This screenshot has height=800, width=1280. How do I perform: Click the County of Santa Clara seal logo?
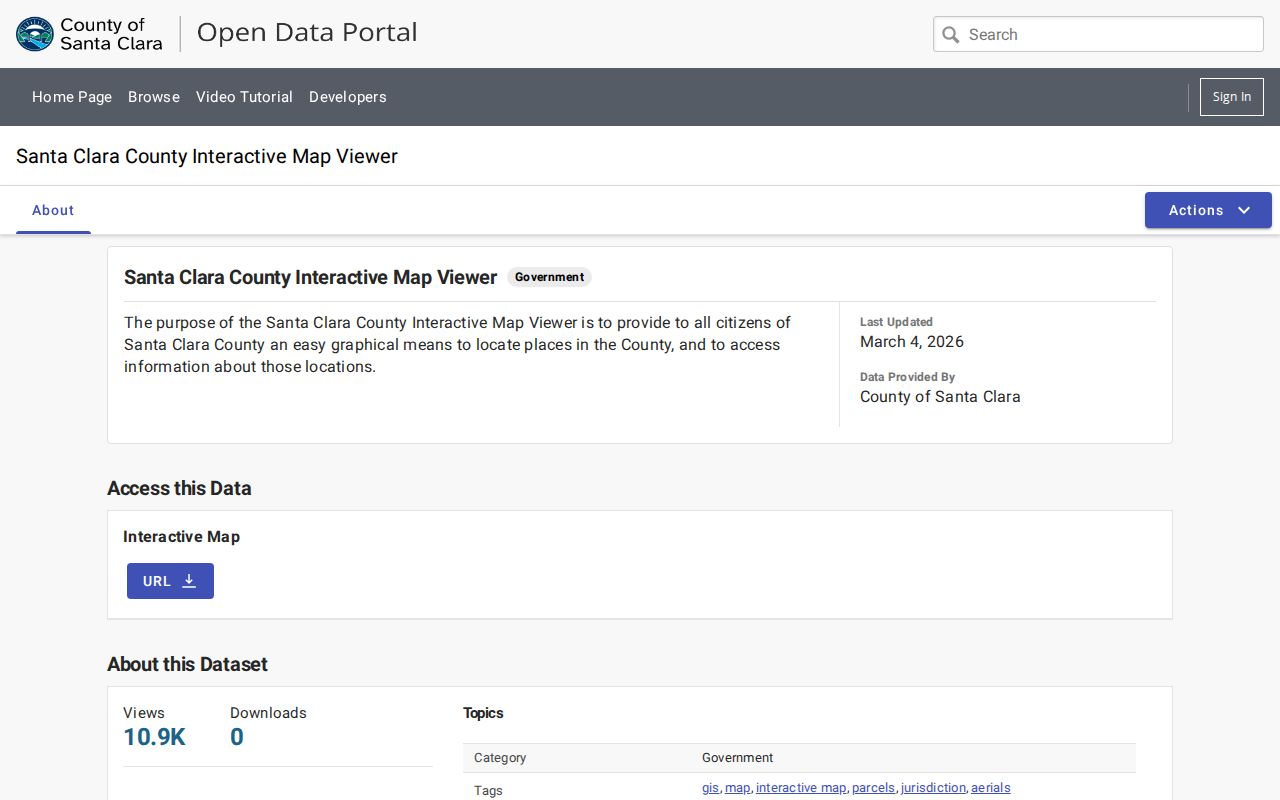(x=35, y=34)
